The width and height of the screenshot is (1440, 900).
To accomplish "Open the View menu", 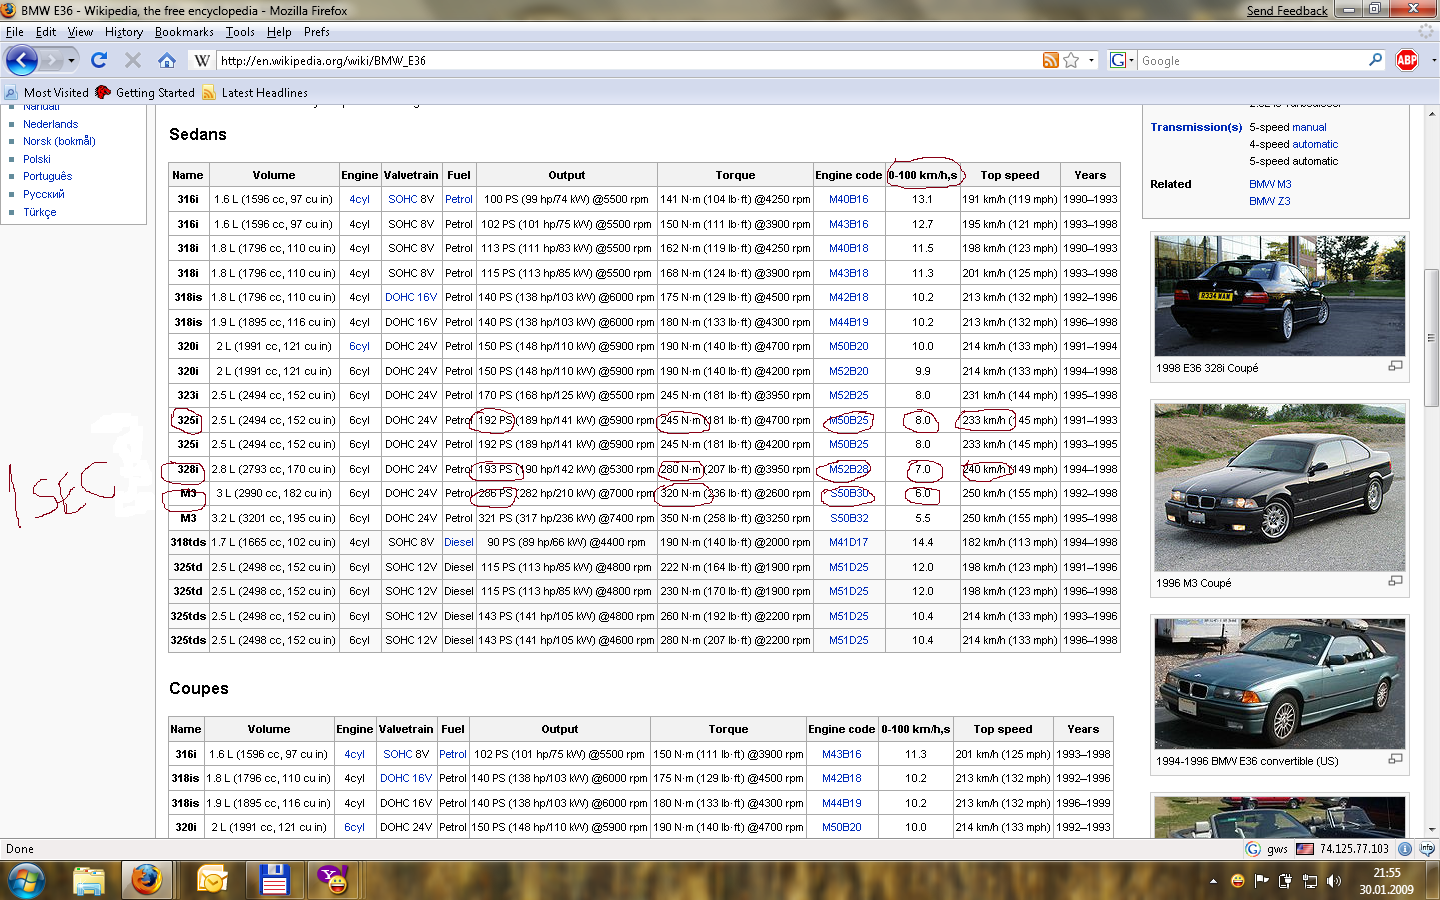I will click(x=80, y=32).
